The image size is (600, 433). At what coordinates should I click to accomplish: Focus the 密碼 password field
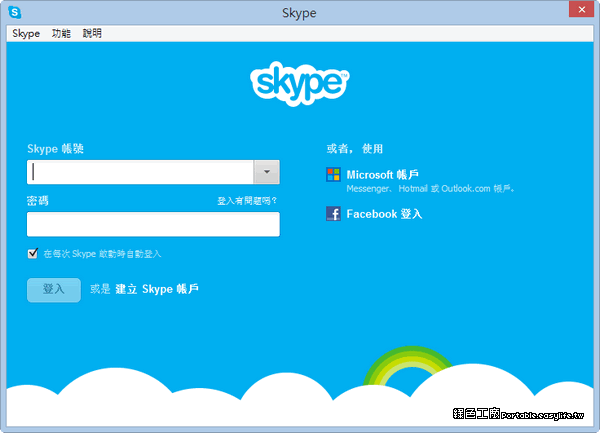pyautogui.click(x=153, y=224)
